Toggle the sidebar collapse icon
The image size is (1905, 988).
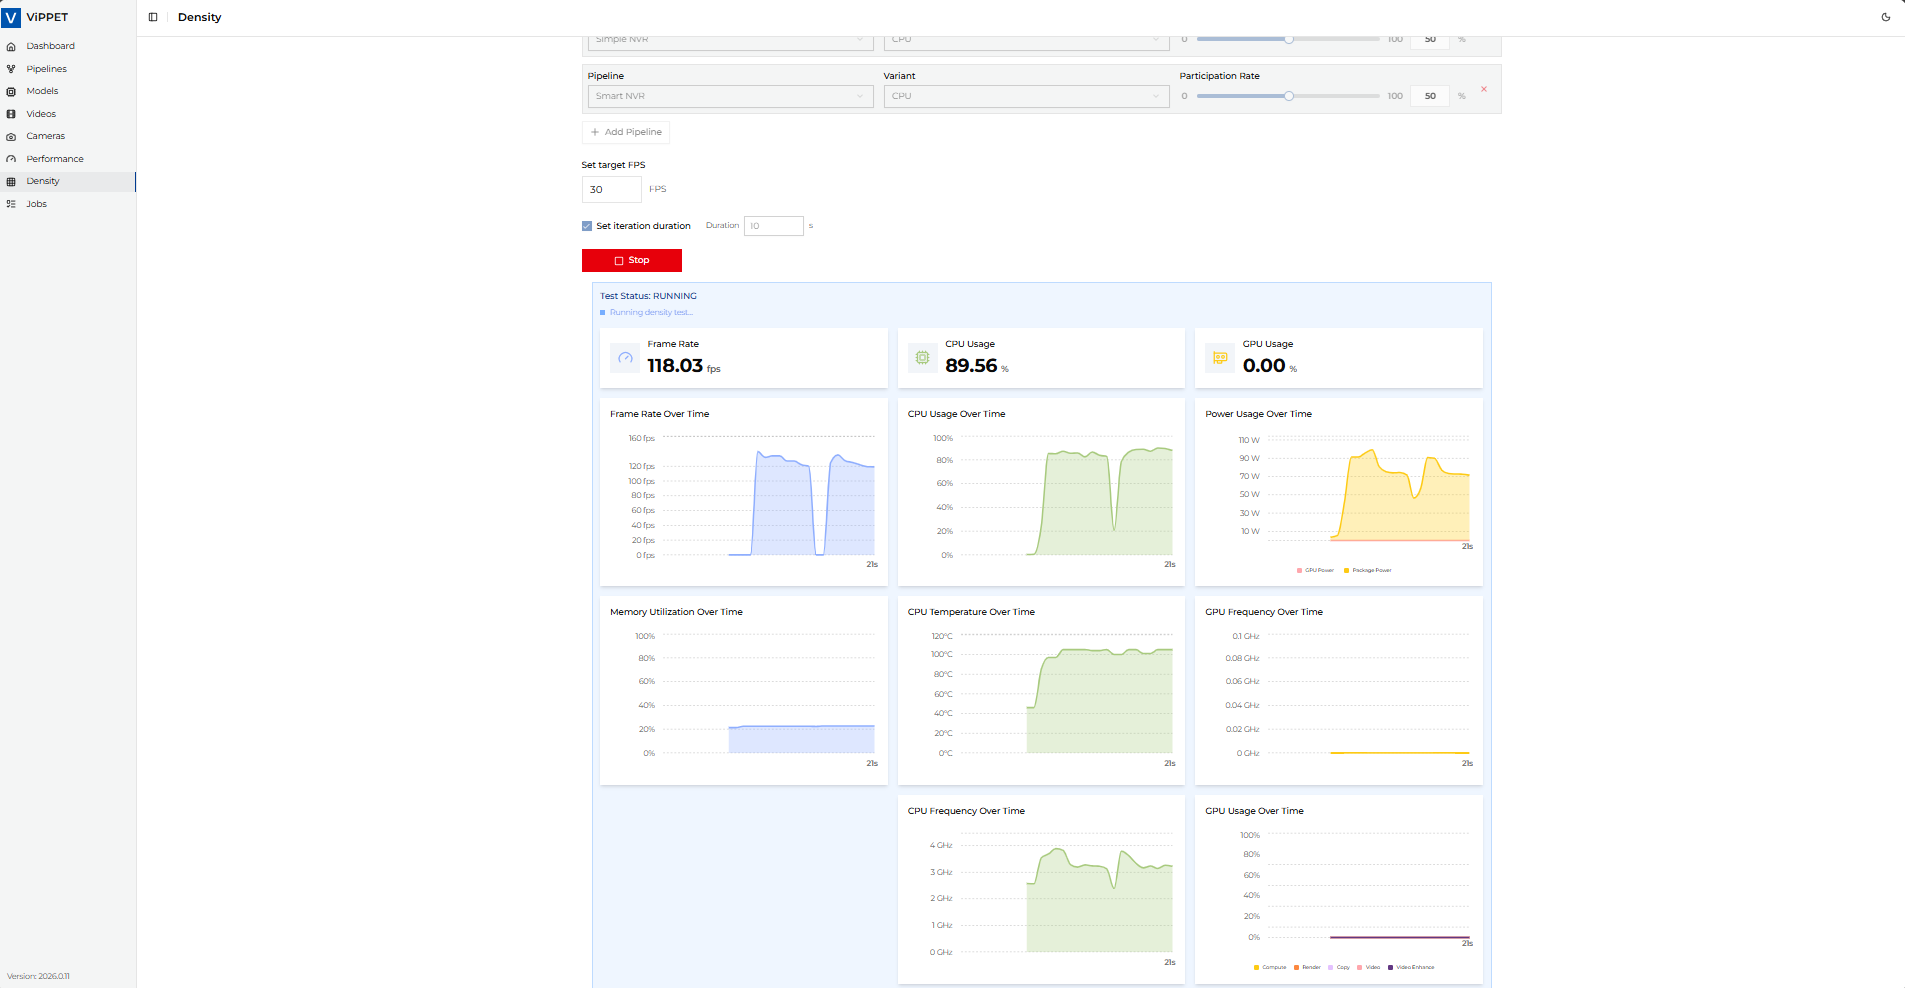[x=153, y=17]
